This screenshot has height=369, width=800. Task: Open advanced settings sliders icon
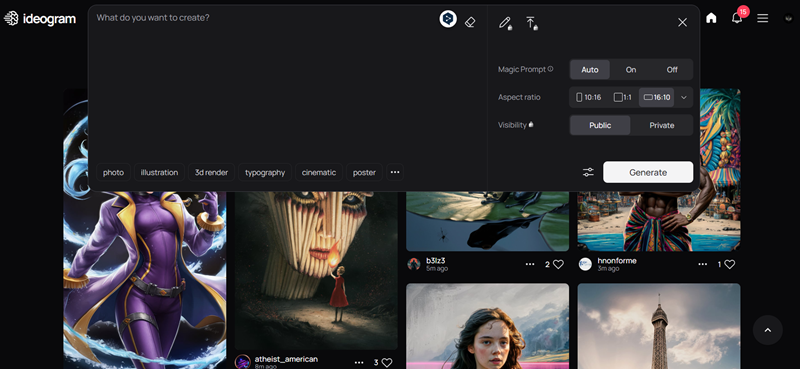588,173
